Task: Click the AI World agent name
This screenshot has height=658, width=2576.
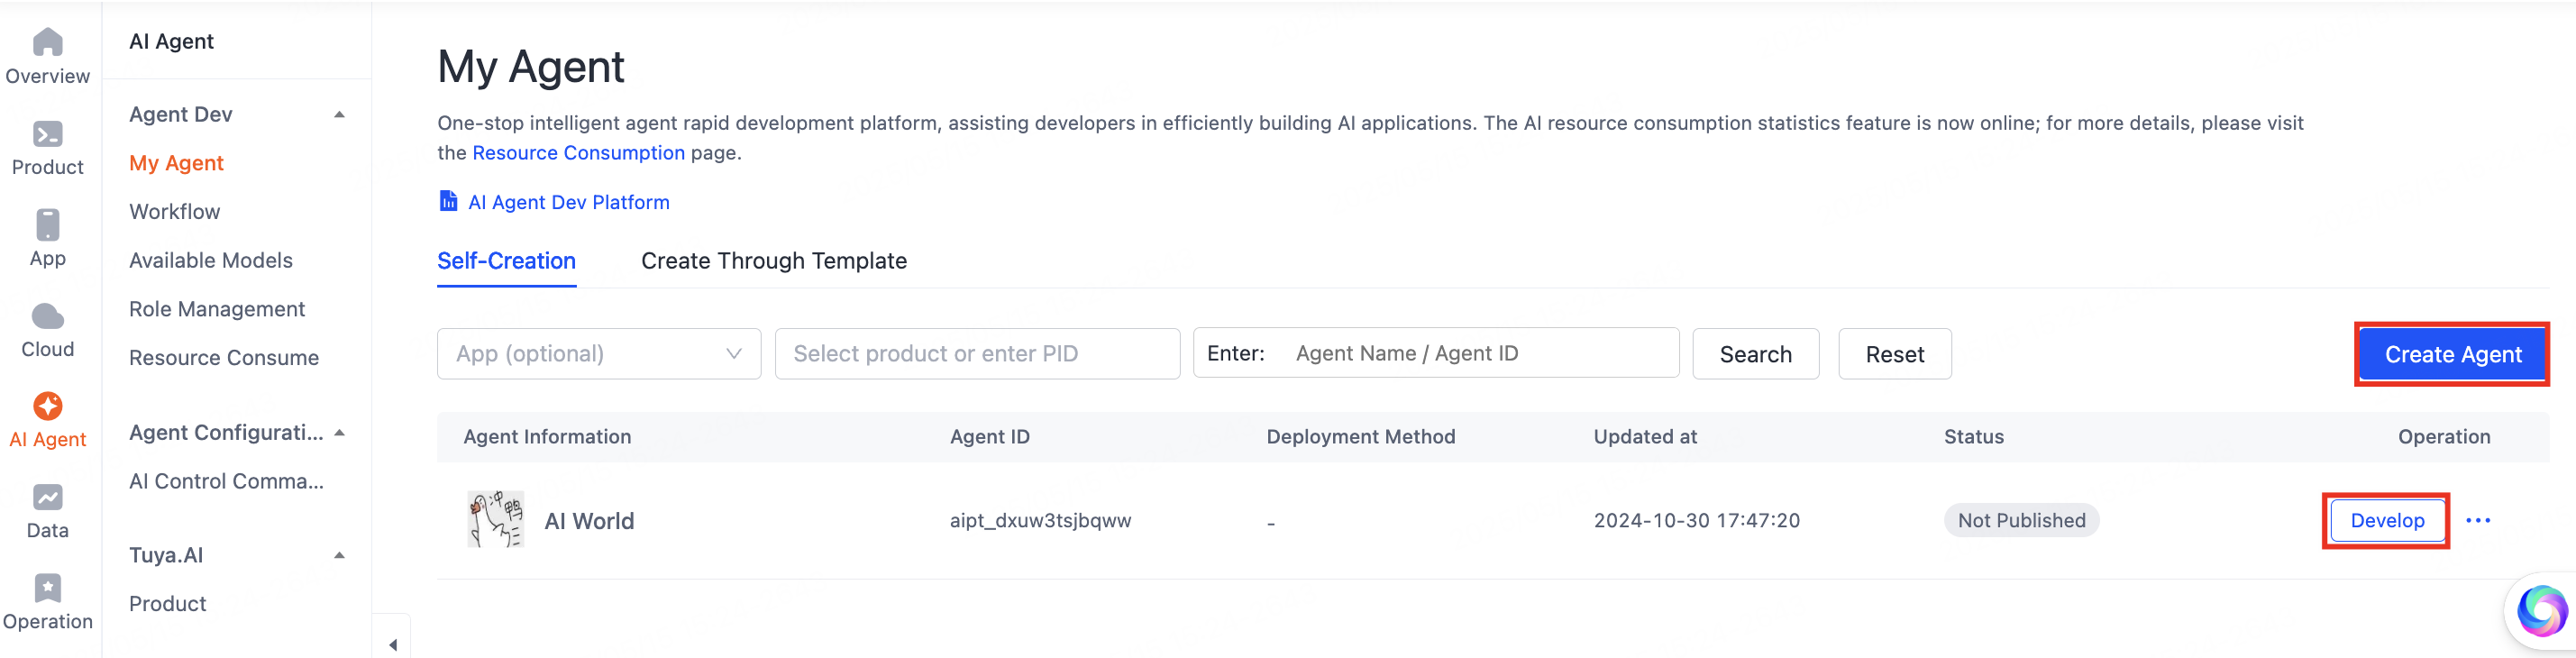Action: coord(589,521)
